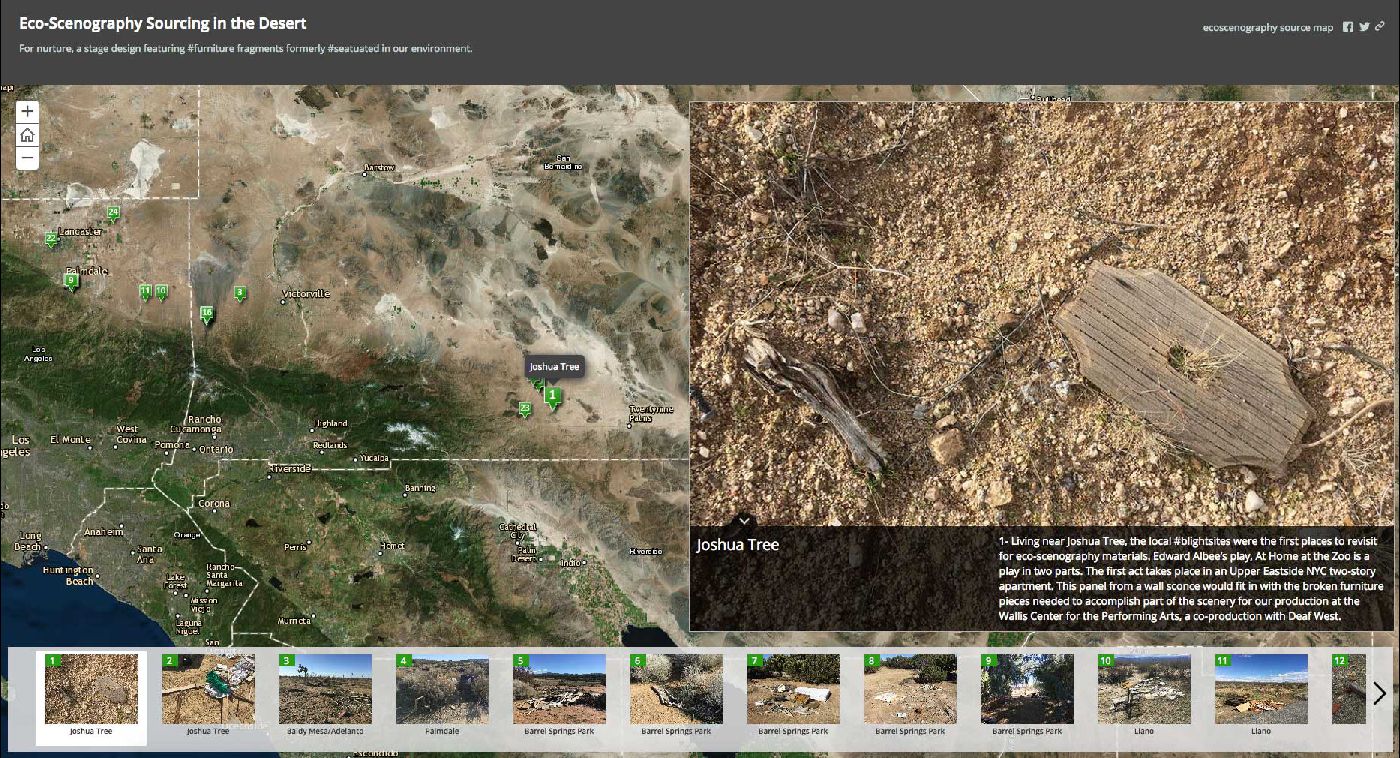Open the ecoscenography source map link
1400x758 pixels.
(x=1267, y=28)
